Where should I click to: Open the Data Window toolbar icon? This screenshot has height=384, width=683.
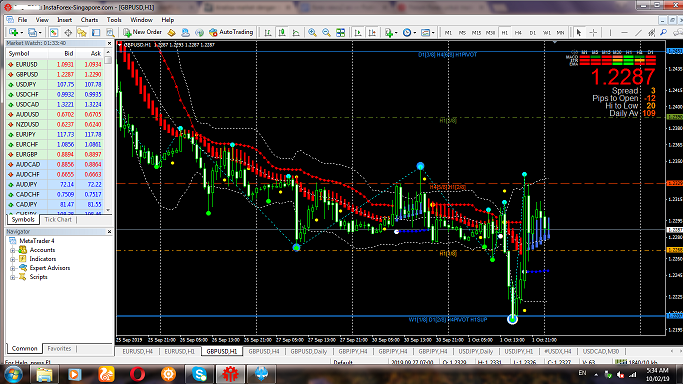click(x=68, y=33)
